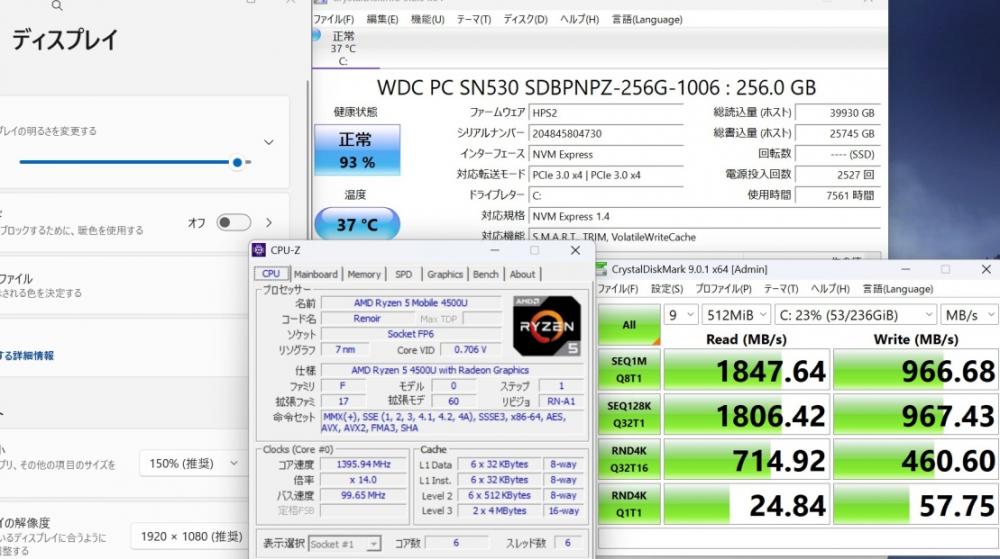Screen dimensions: 1000x559
Task: Start all benchmarks with the All button
Action: point(629,325)
